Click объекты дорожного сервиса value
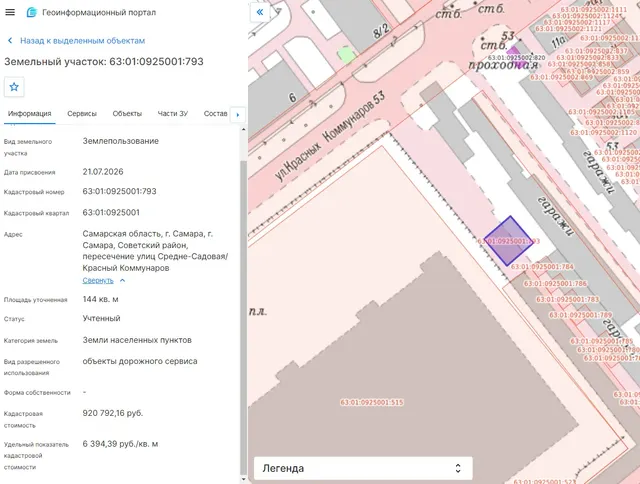 (140, 361)
